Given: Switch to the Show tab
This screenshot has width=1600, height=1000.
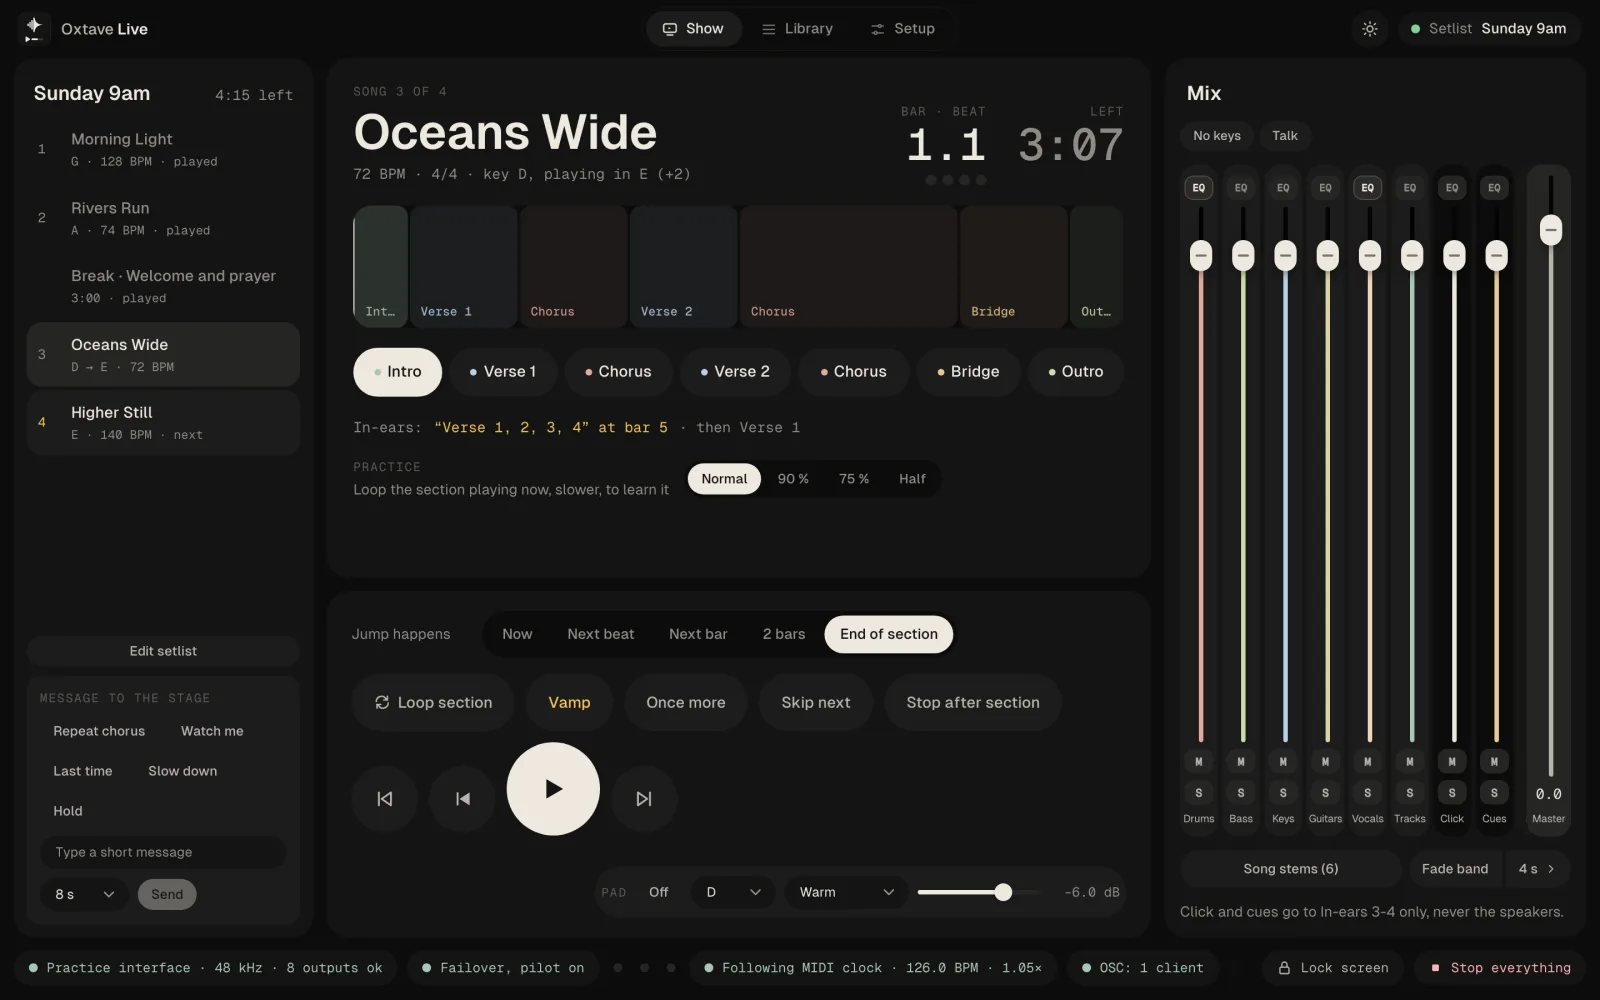Looking at the screenshot, I should click(x=694, y=29).
